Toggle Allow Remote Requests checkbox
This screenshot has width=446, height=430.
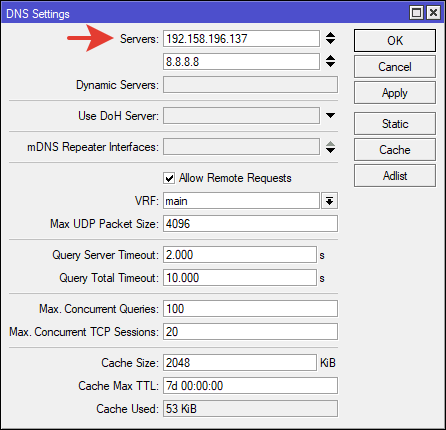(x=169, y=178)
